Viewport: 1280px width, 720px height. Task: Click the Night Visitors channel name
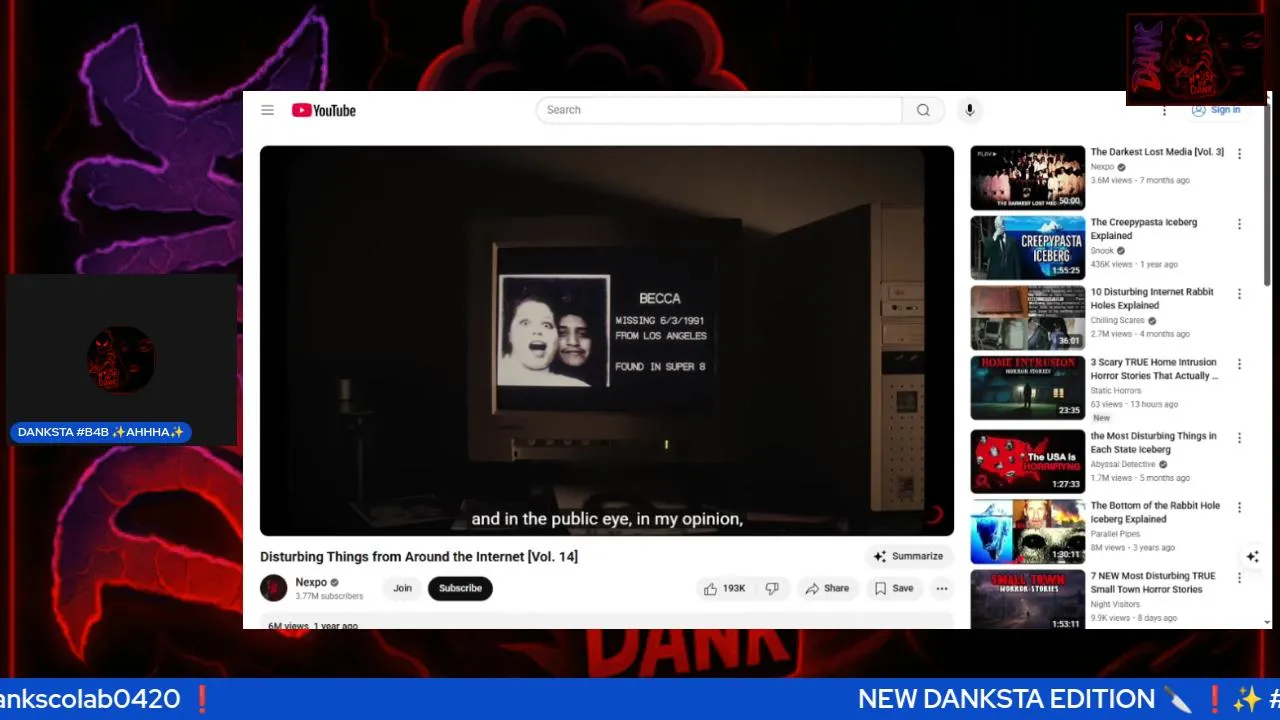tap(1115, 604)
